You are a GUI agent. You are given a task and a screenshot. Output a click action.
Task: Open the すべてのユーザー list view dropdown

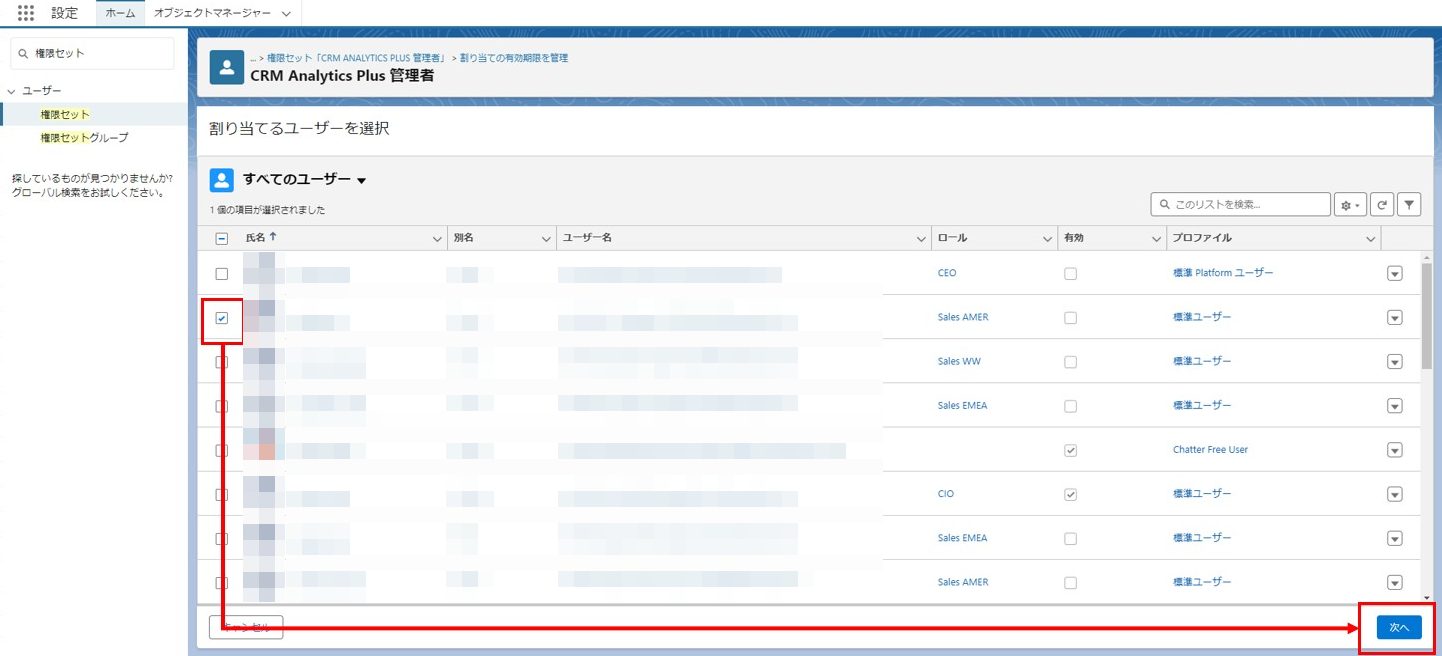(x=361, y=181)
